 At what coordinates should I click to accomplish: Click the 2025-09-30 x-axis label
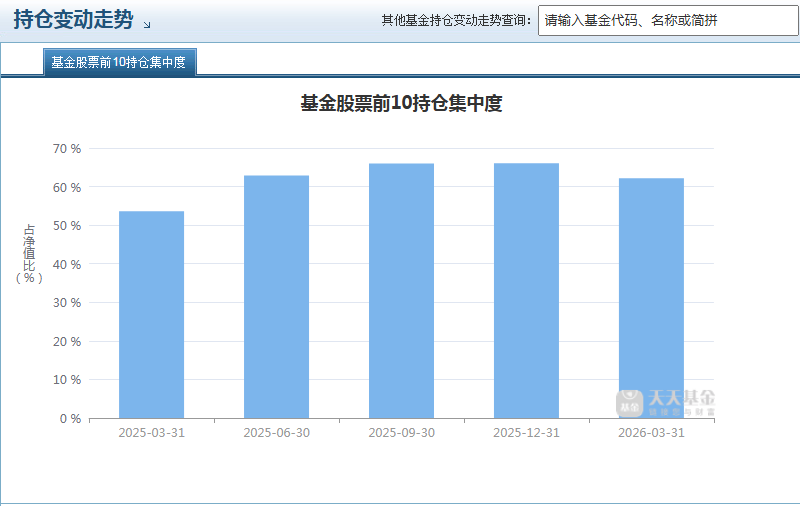[x=402, y=433]
